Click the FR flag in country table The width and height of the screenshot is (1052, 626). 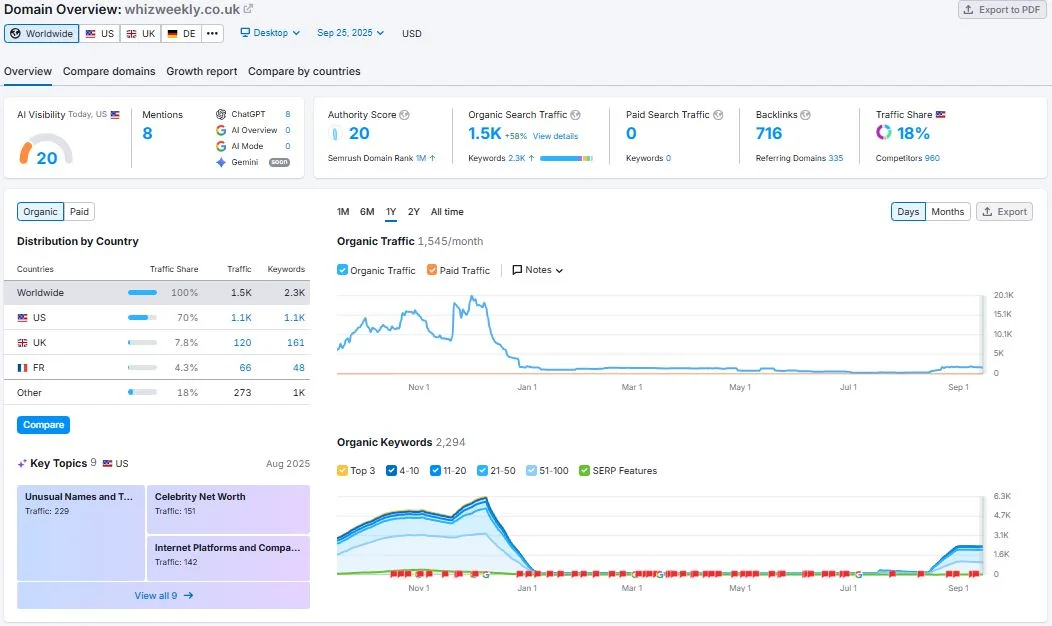(23, 368)
